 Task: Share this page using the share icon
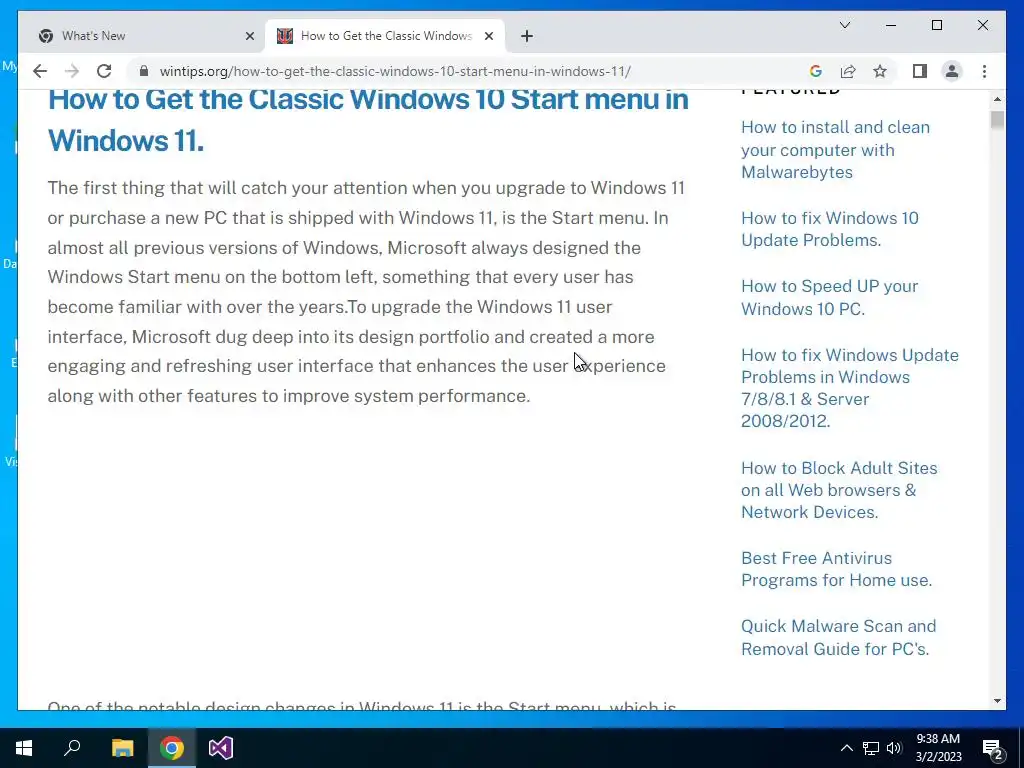(848, 71)
